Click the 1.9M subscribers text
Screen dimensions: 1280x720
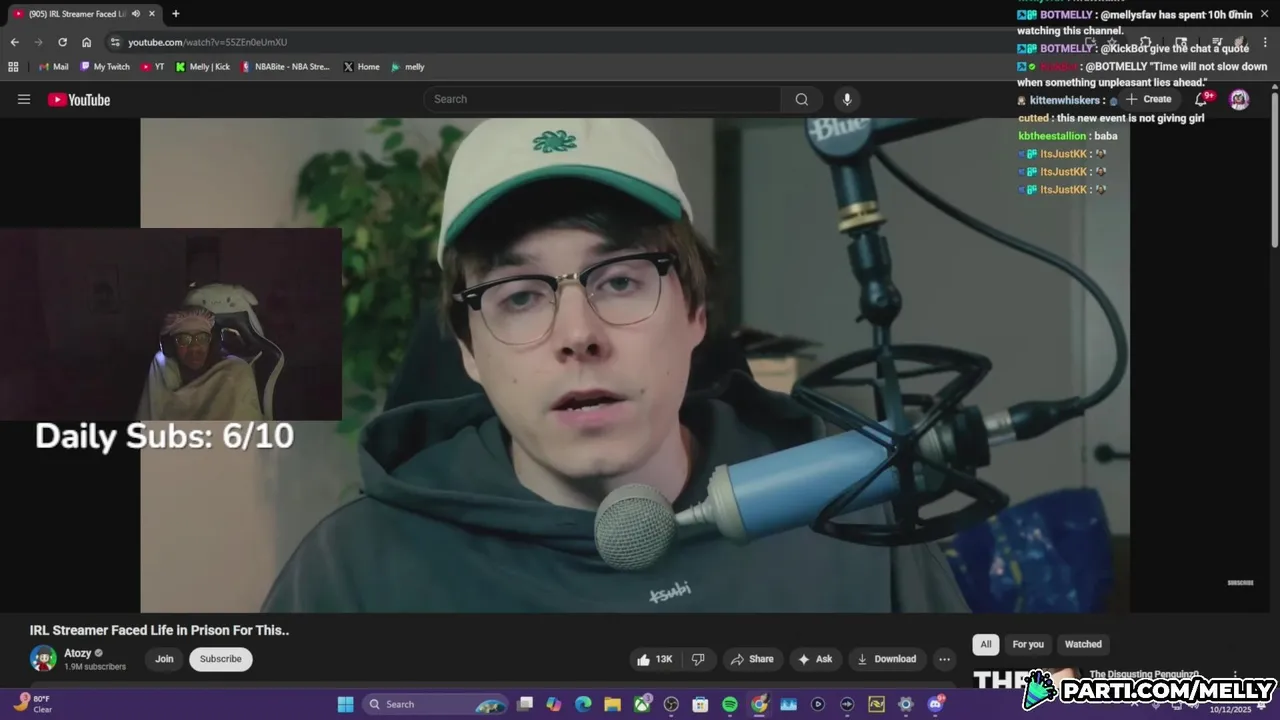[x=95, y=666]
